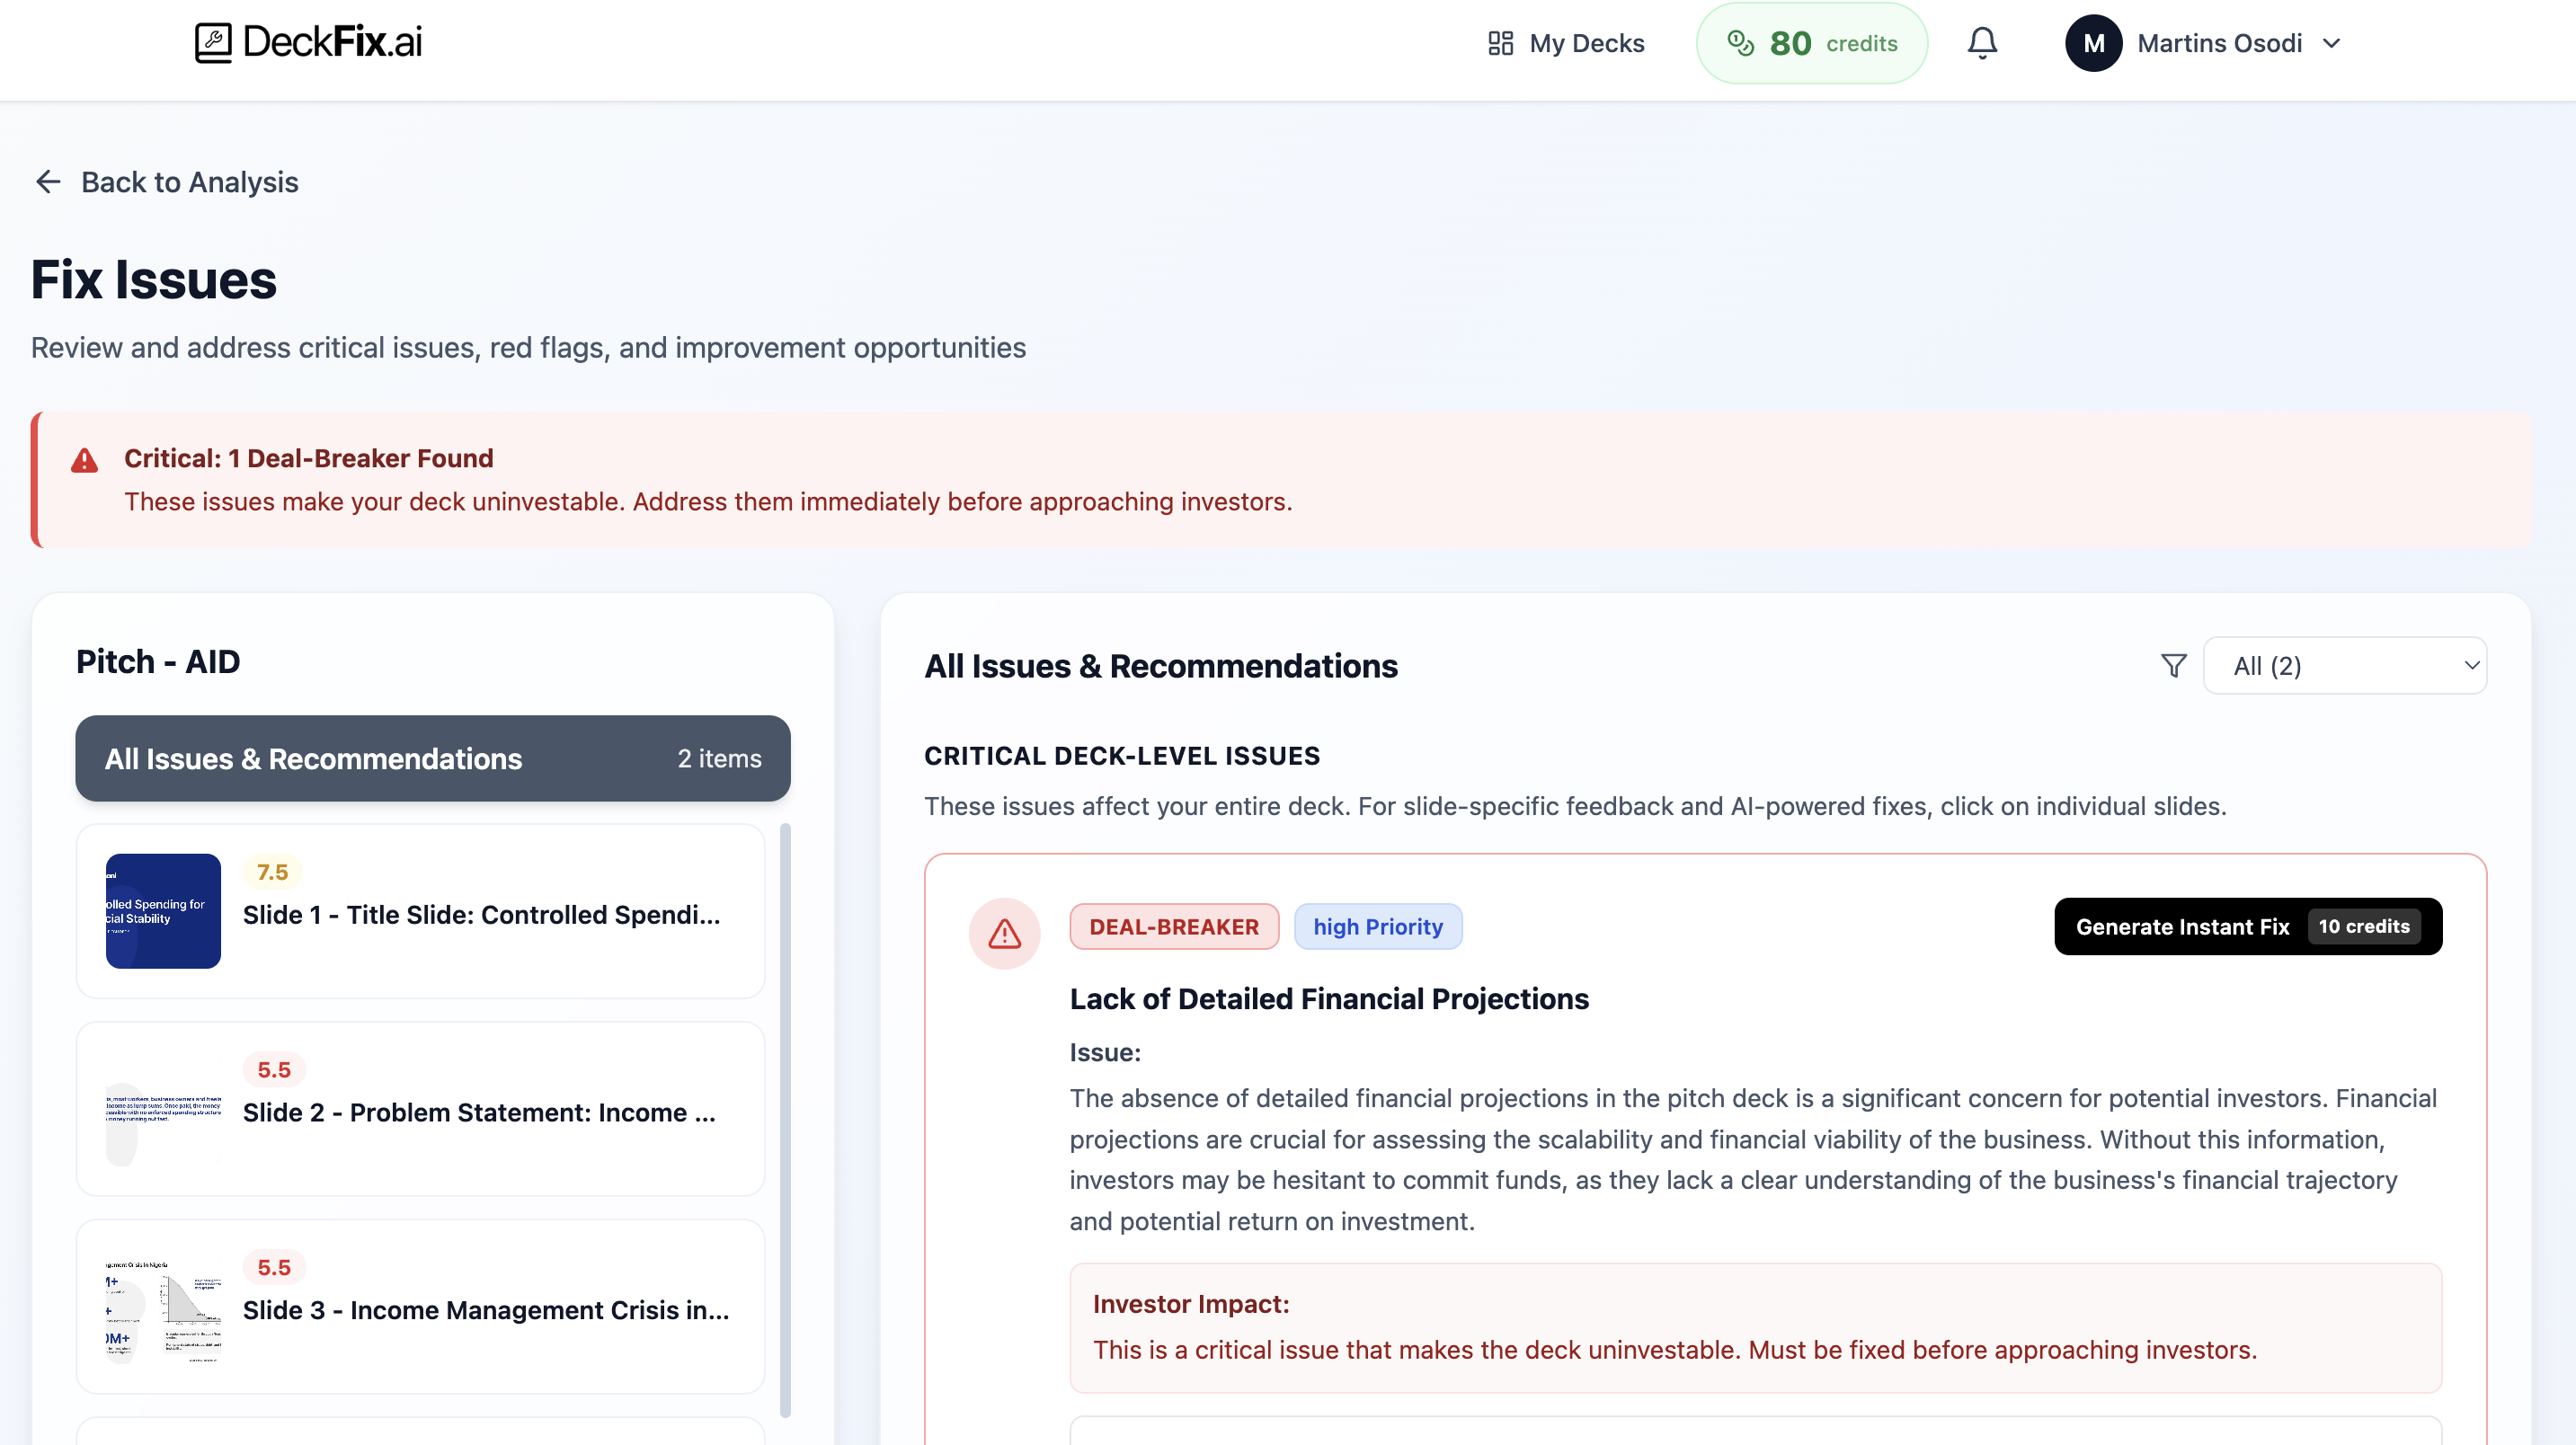Switch to My Decks
The image size is (2576, 1445).
(1587, 43)
